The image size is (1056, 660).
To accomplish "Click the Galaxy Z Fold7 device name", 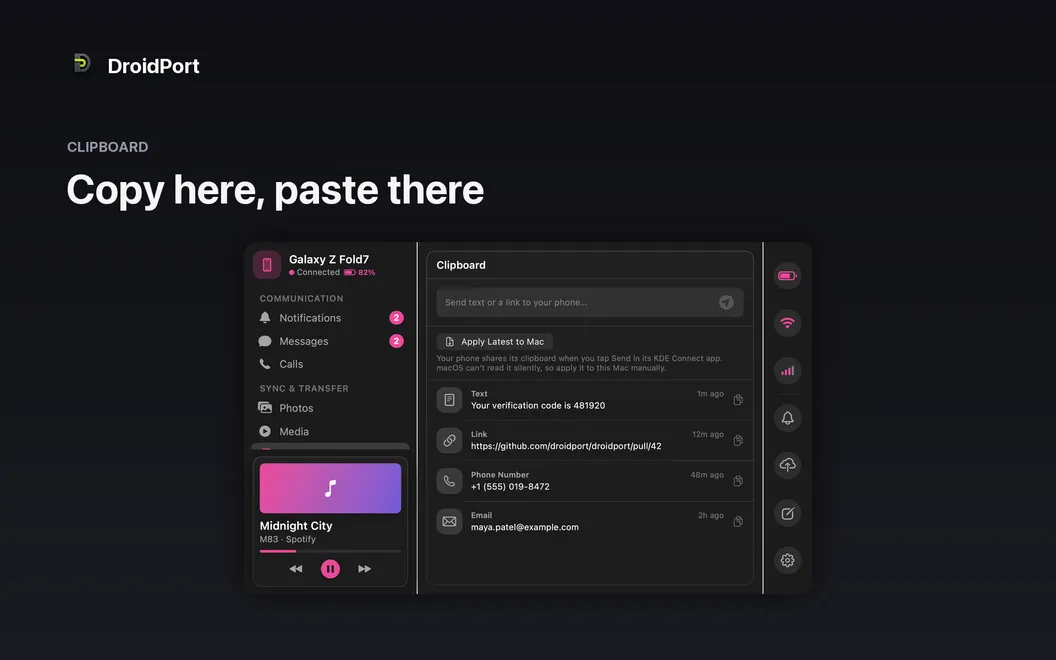I will pyautogui.click(x=329, y=259).
